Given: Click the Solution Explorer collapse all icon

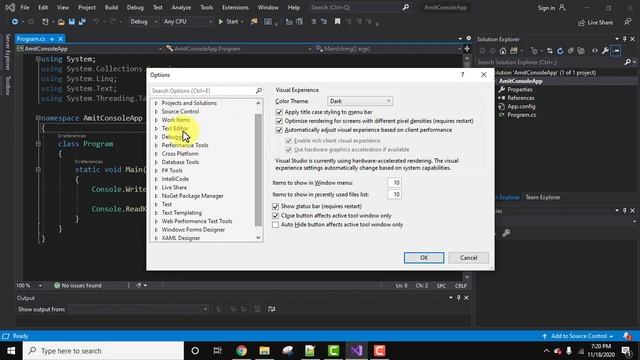Looking at the screenshot, I should coord(570,51).
